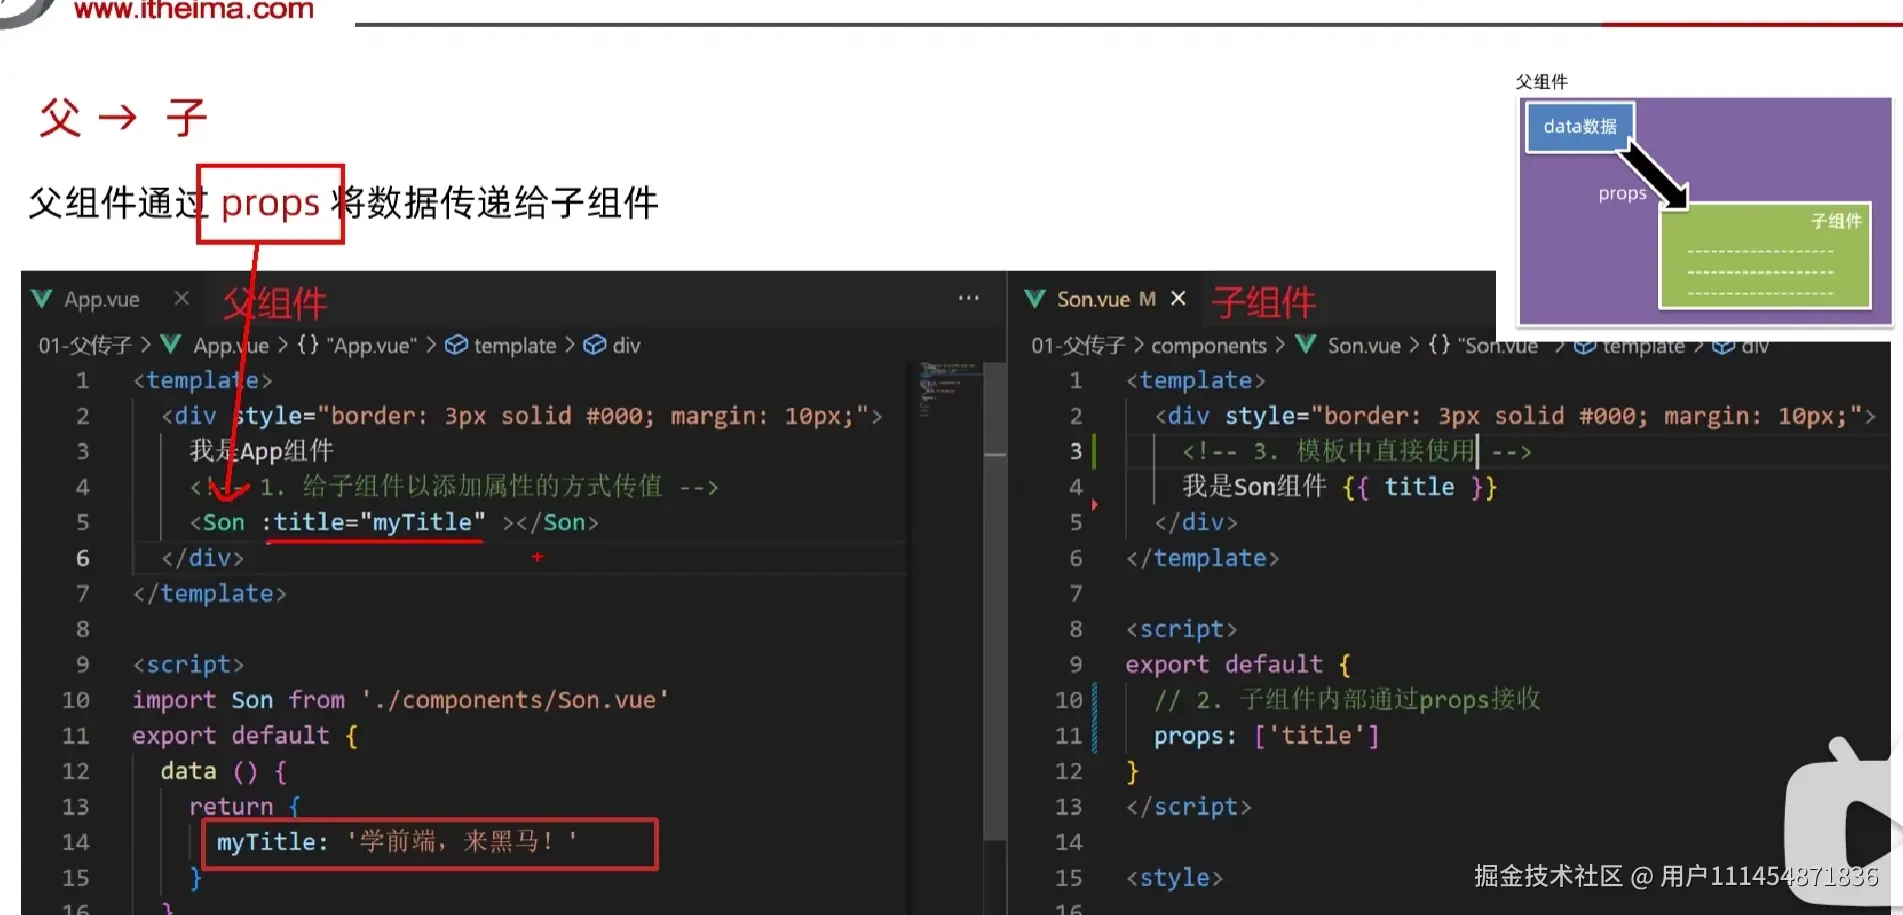Open the components breadcrumb in Son.vue editor
1903x915 pixels.
click(1209, 346)
